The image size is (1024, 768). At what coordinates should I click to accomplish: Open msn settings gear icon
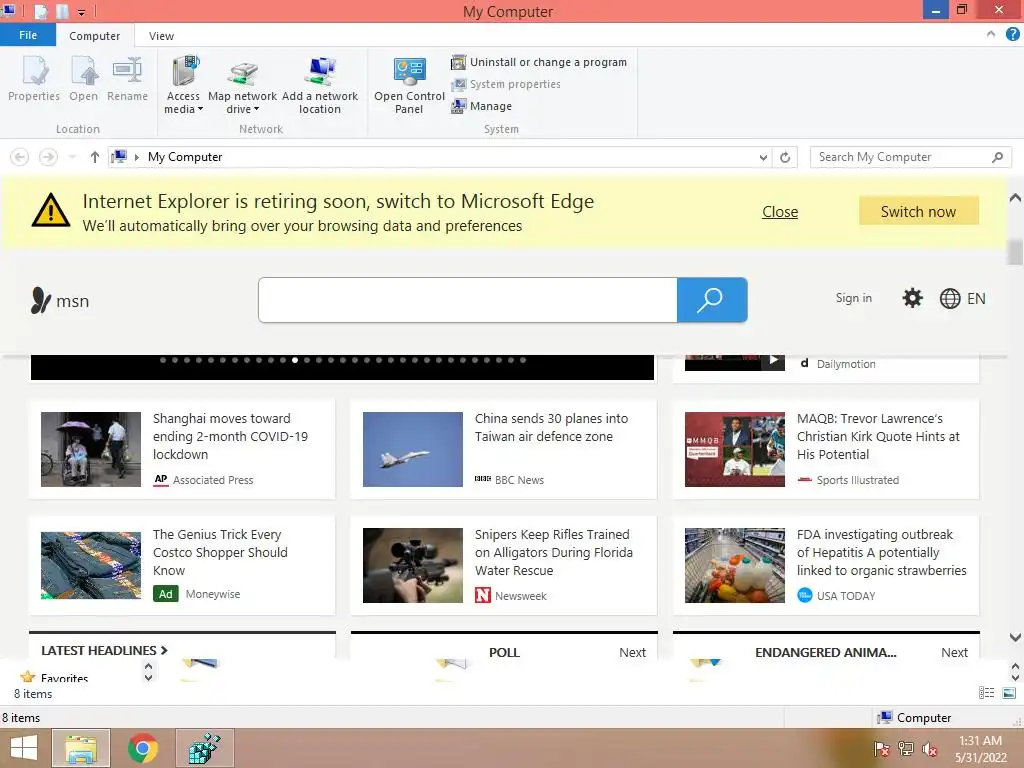pyautogui.click(x=912, y=298)
